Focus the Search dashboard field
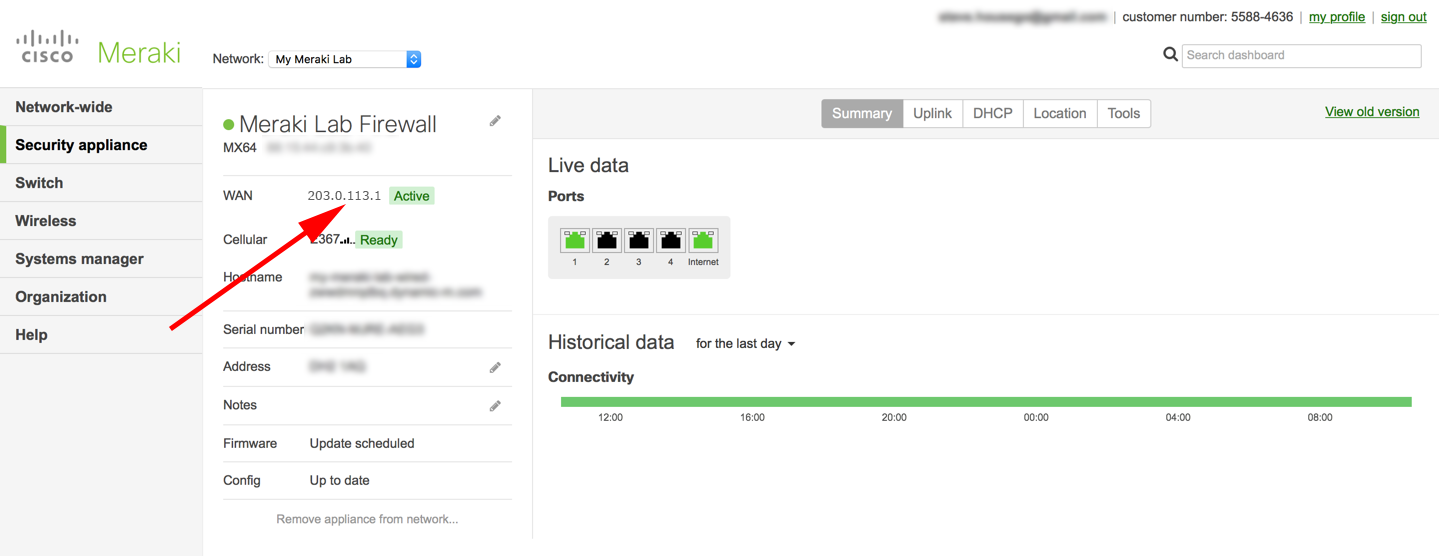Image resolution: width=1439 pixels, height=556 pixels. 1301,55
